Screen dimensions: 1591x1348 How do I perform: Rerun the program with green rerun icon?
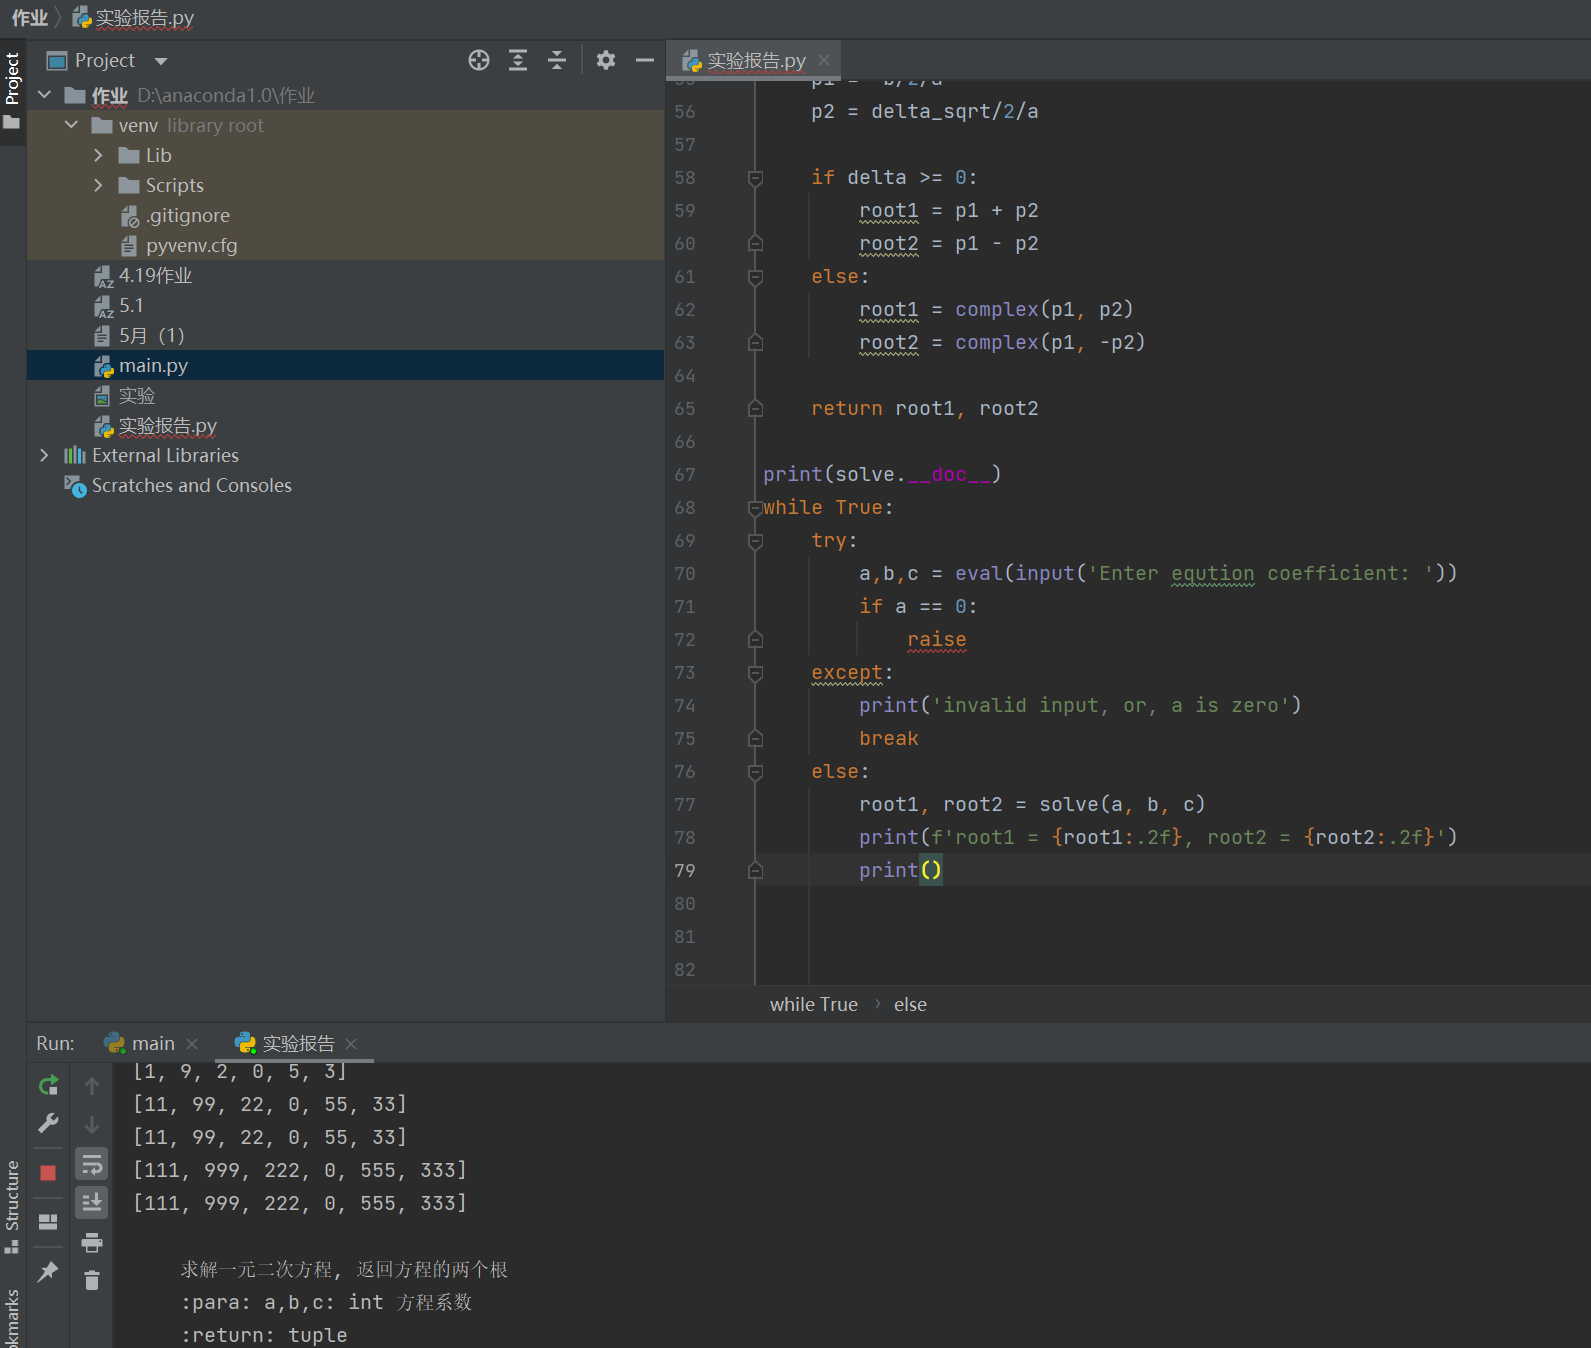point(48,1085)
